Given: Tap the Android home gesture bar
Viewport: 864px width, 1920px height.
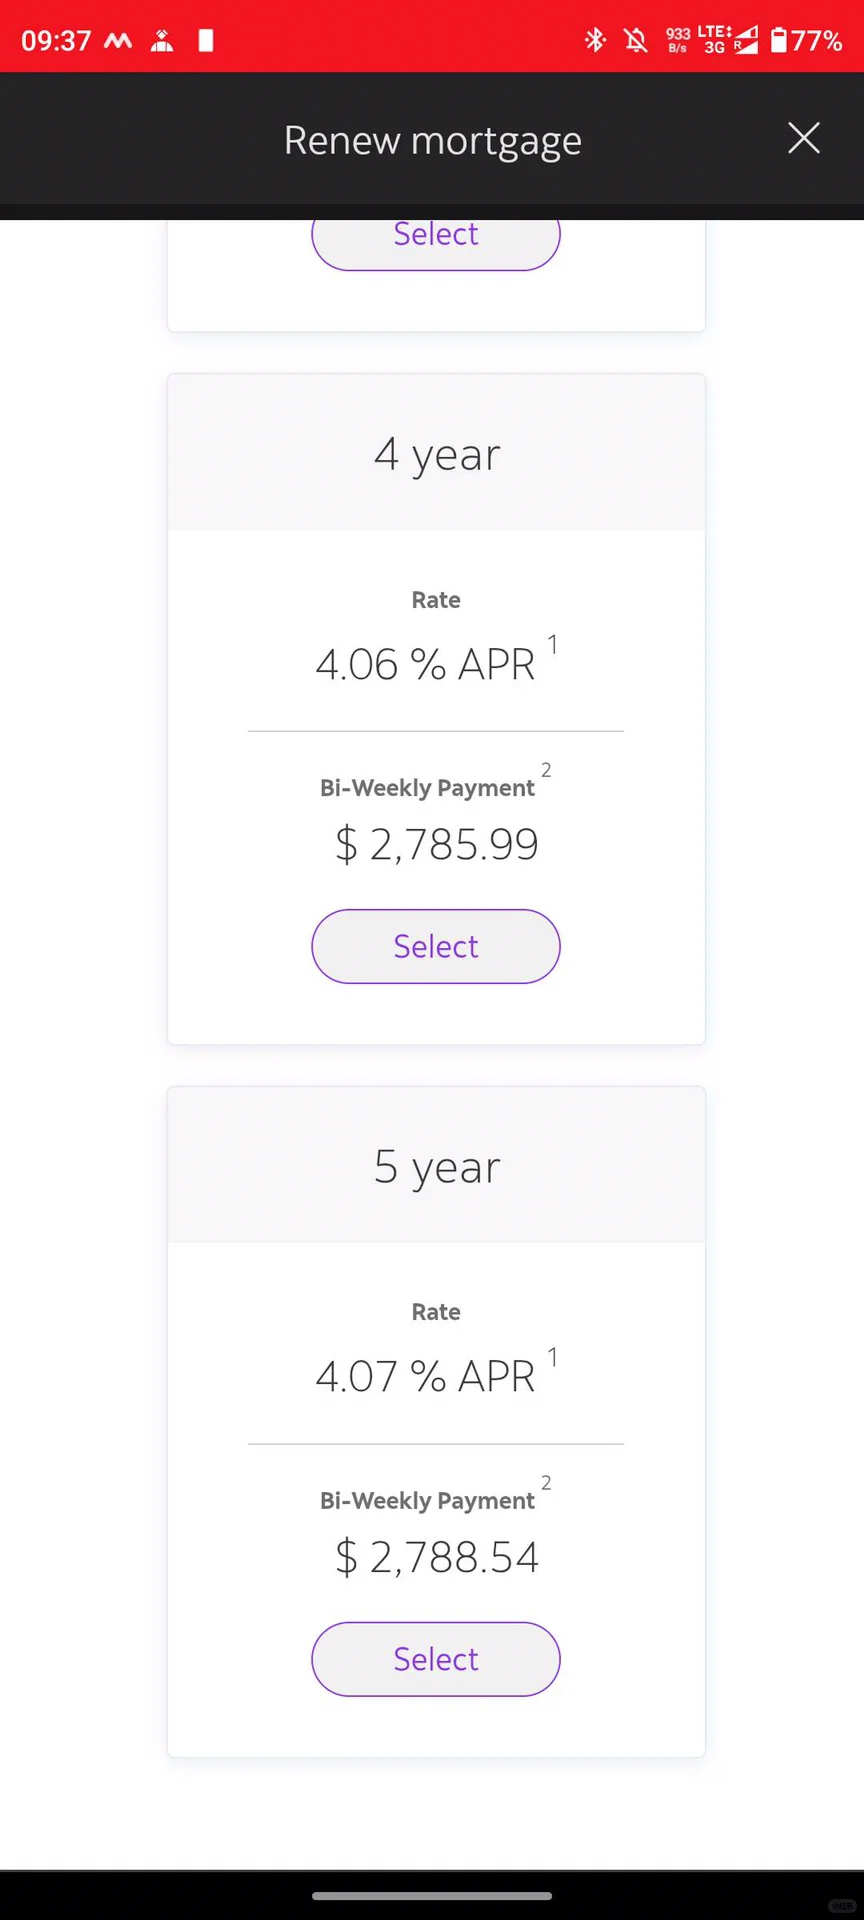Looking at the screenshot, I should point(432,1895).
